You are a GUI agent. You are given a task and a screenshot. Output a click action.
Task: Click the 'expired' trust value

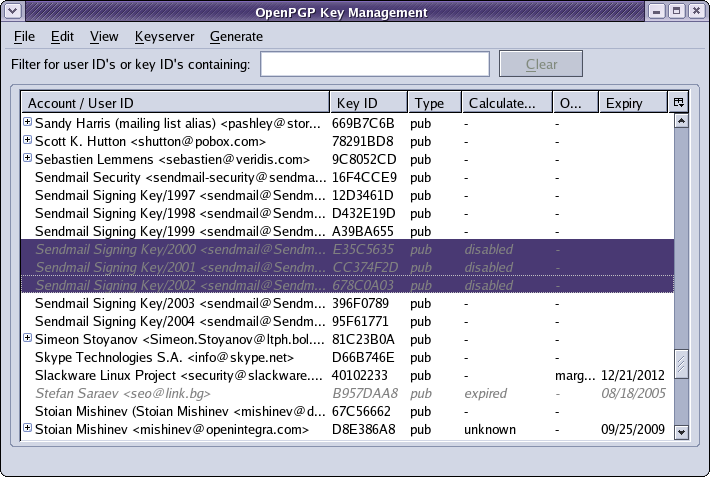485,393
